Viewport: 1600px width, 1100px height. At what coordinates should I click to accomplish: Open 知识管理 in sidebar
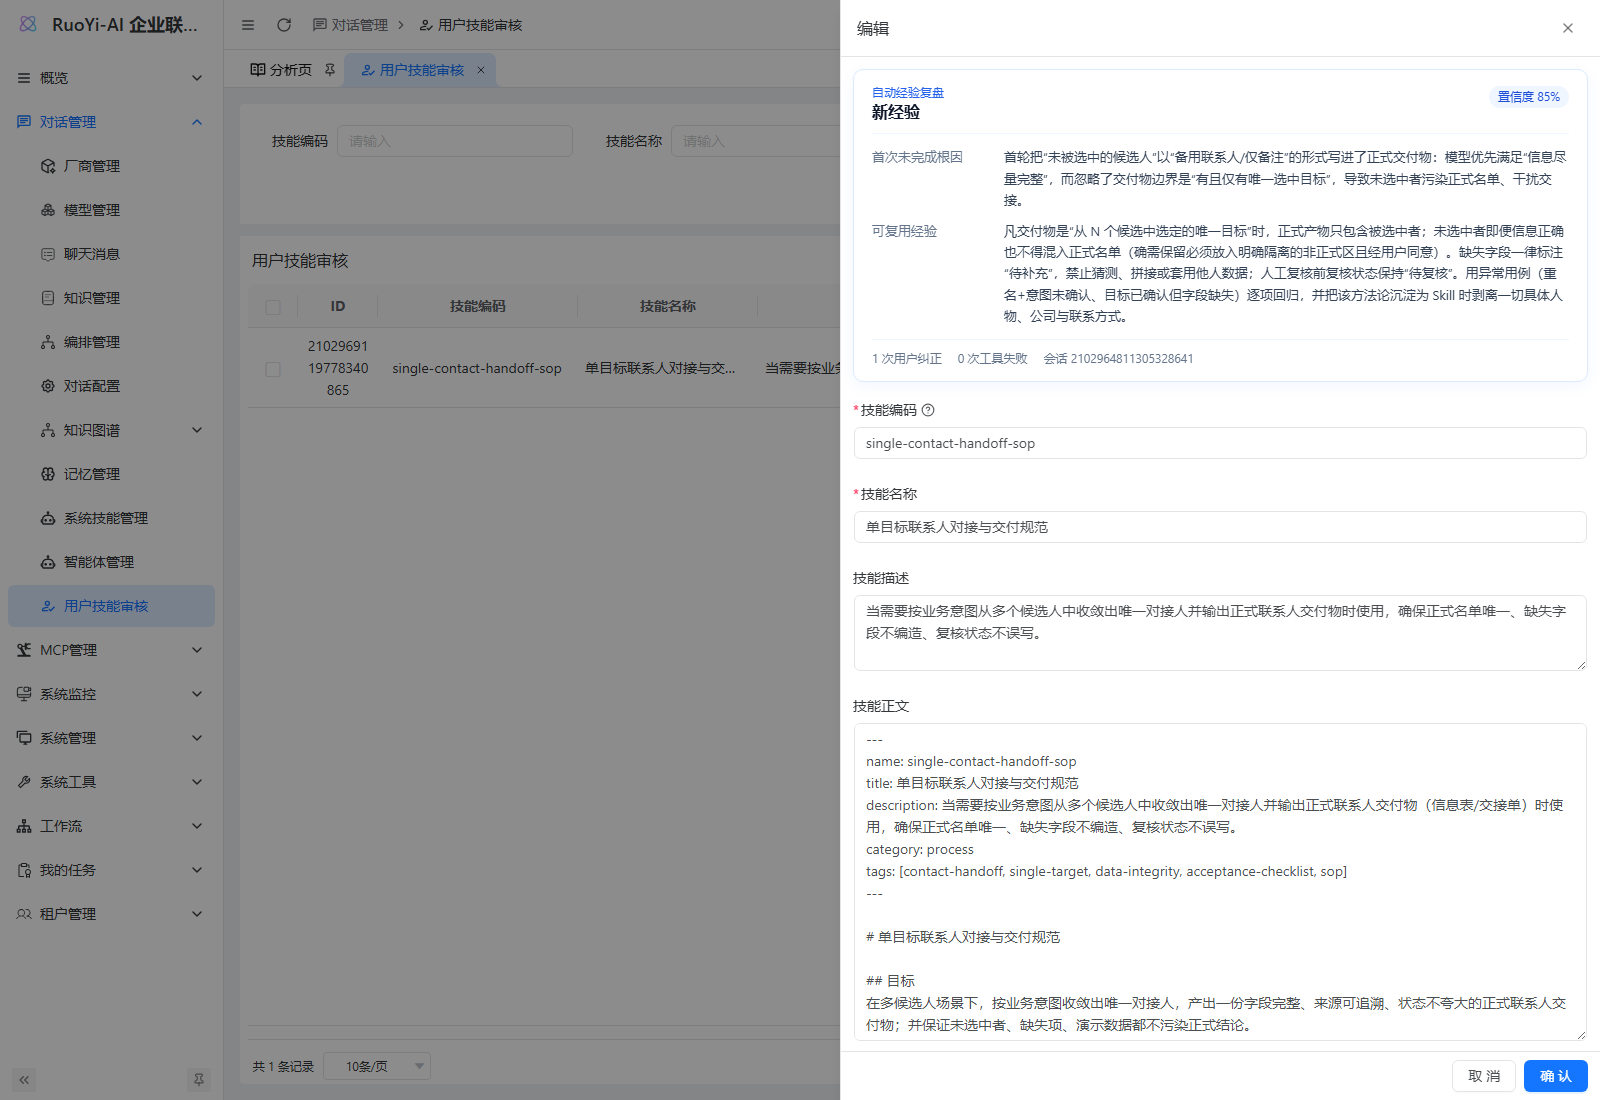tap(111, 298)
